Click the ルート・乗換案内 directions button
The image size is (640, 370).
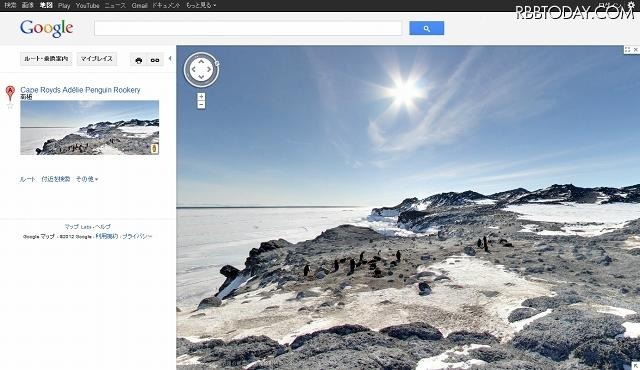tap(46, 59)
